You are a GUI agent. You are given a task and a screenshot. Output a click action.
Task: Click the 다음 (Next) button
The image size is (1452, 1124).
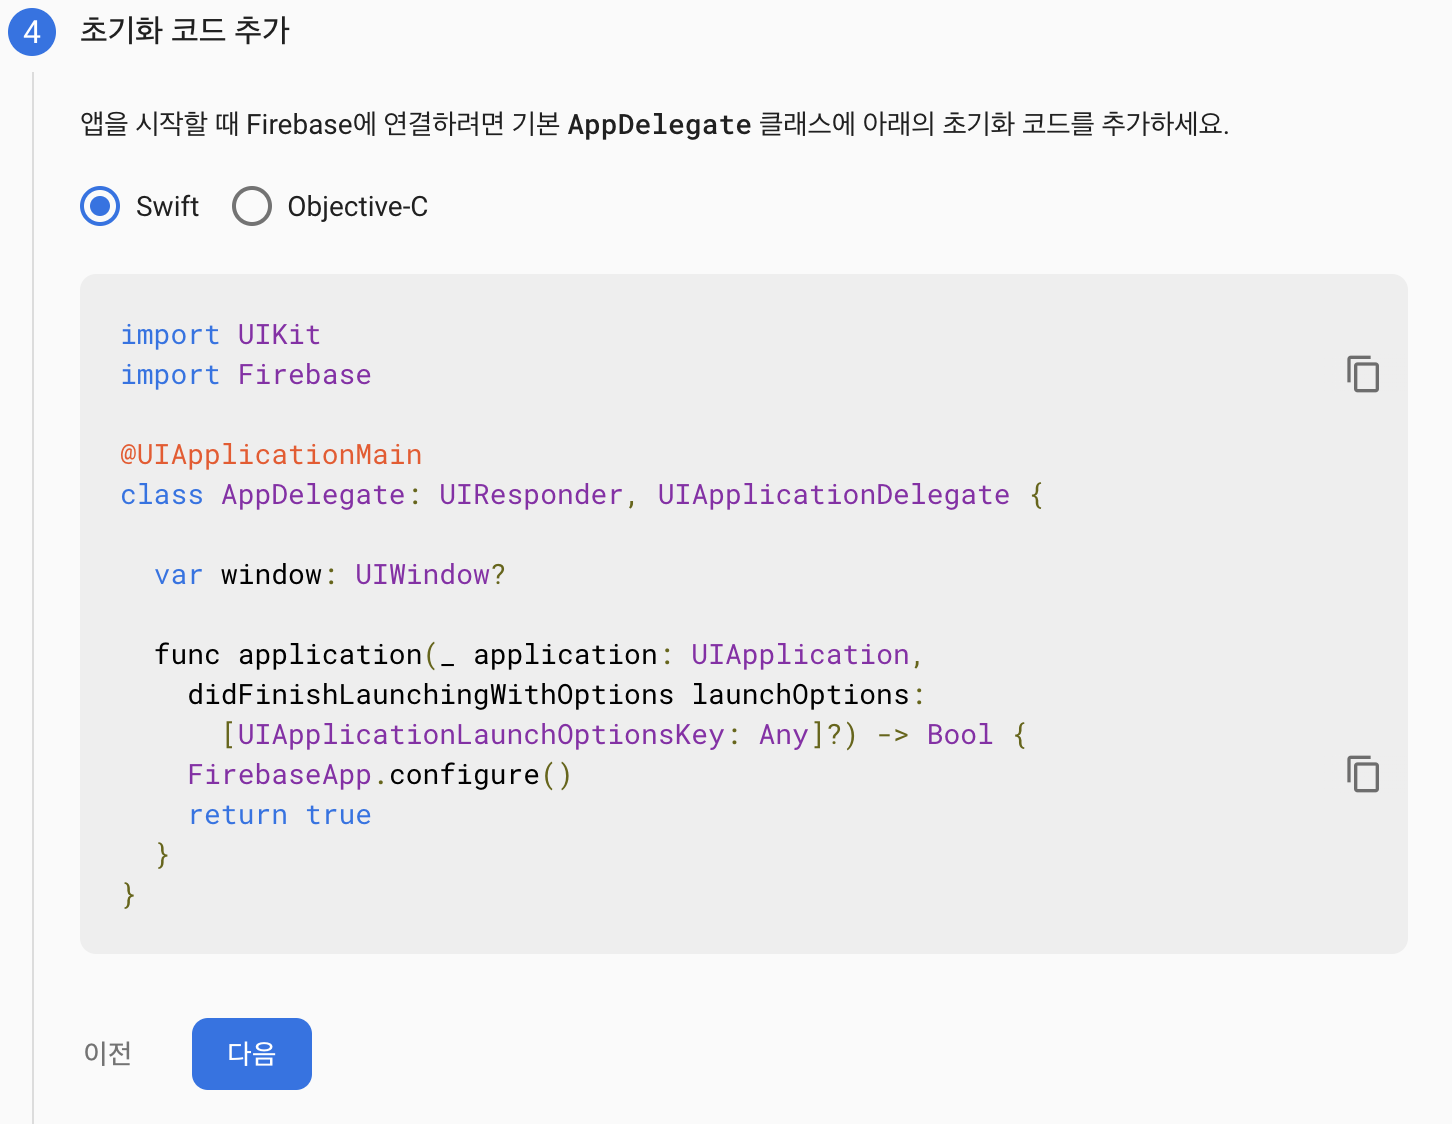(252, 1054)
